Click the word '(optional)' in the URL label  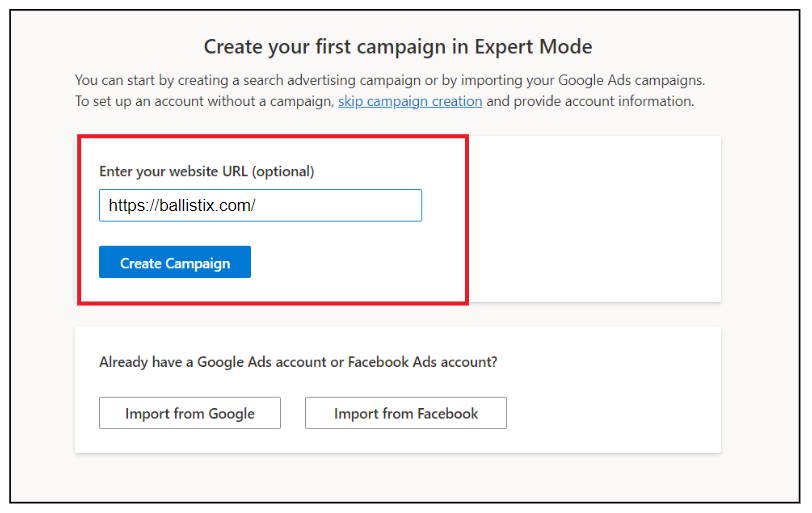[283, 171]
